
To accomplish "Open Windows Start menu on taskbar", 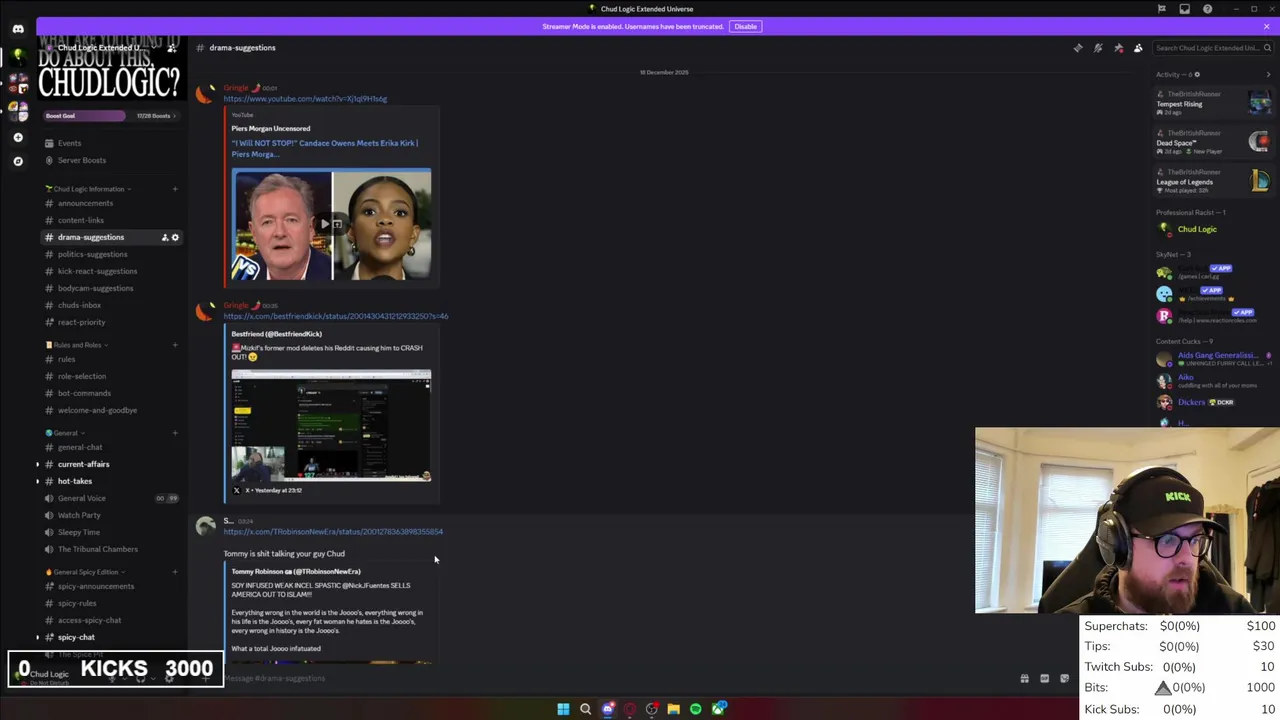I will pos(563,709).
